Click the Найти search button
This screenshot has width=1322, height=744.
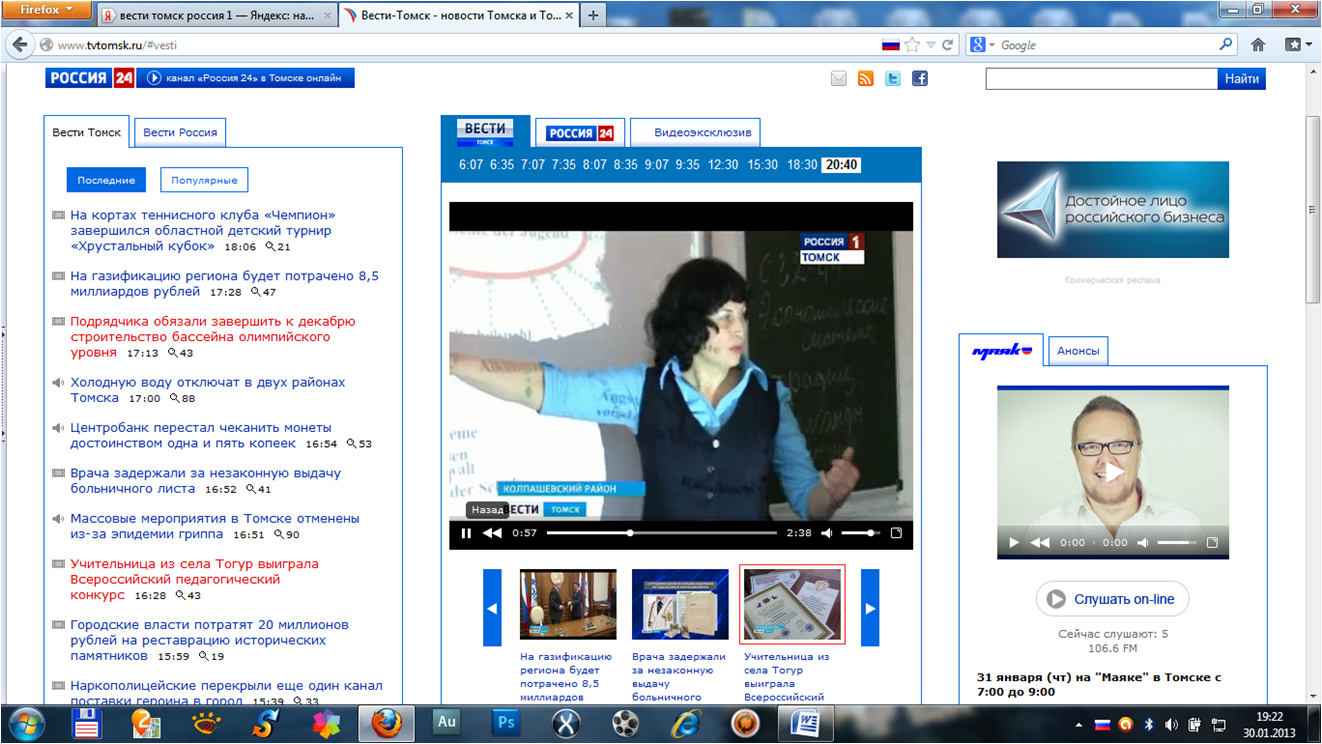[x=1241, y=78]
